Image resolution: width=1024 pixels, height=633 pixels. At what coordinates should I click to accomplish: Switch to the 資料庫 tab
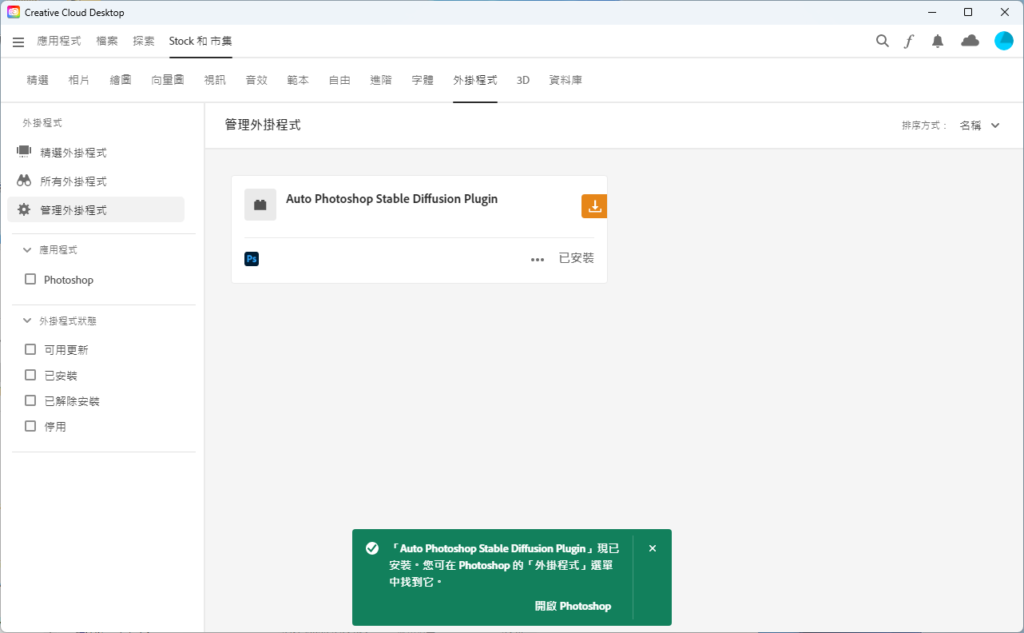click(x=566, y=80)
